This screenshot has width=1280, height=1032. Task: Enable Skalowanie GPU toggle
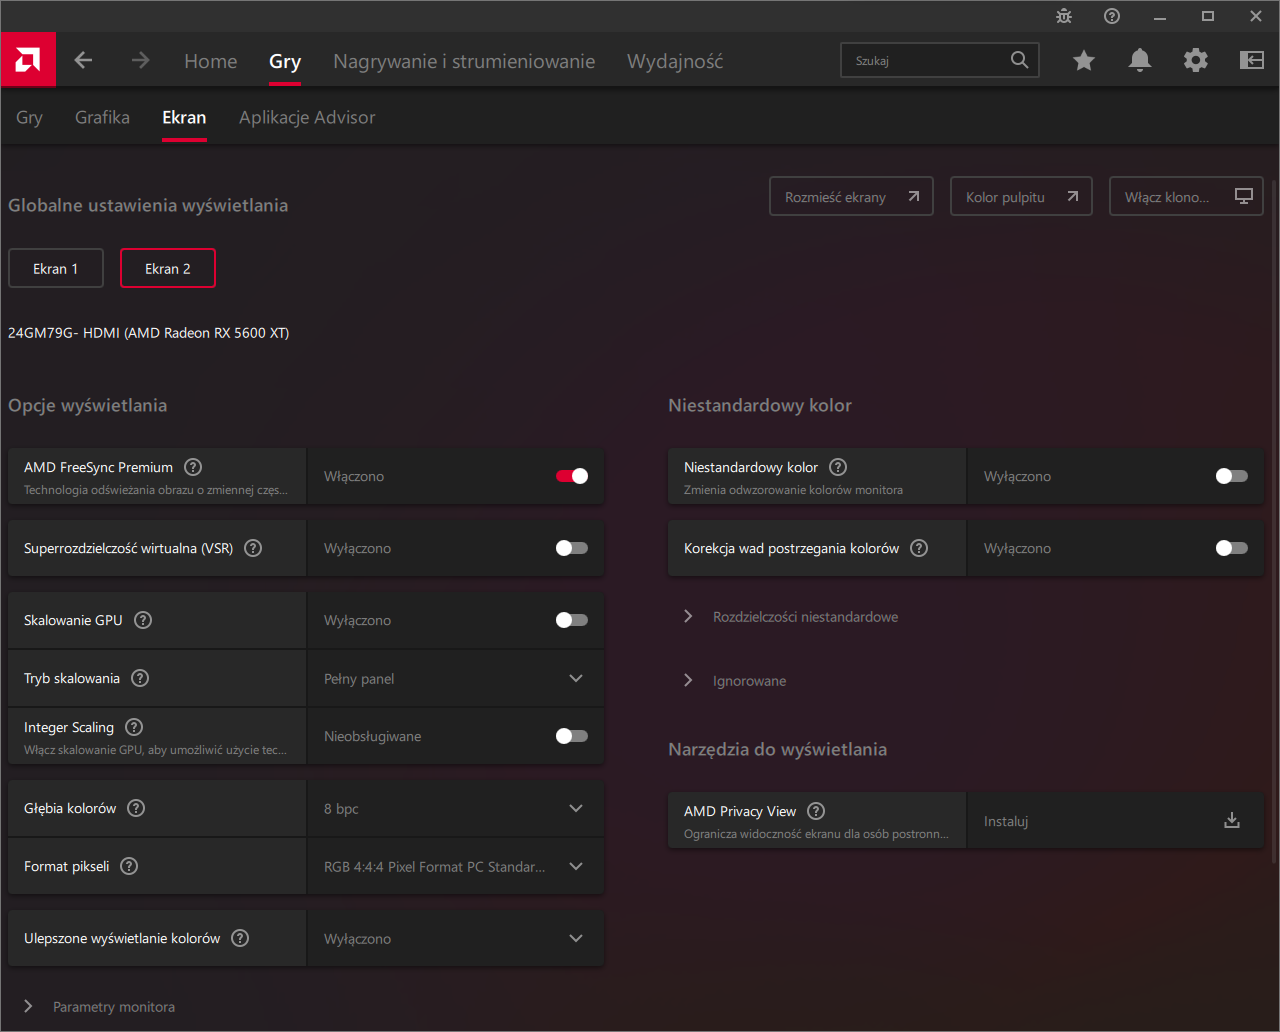(x=572, y=620)
